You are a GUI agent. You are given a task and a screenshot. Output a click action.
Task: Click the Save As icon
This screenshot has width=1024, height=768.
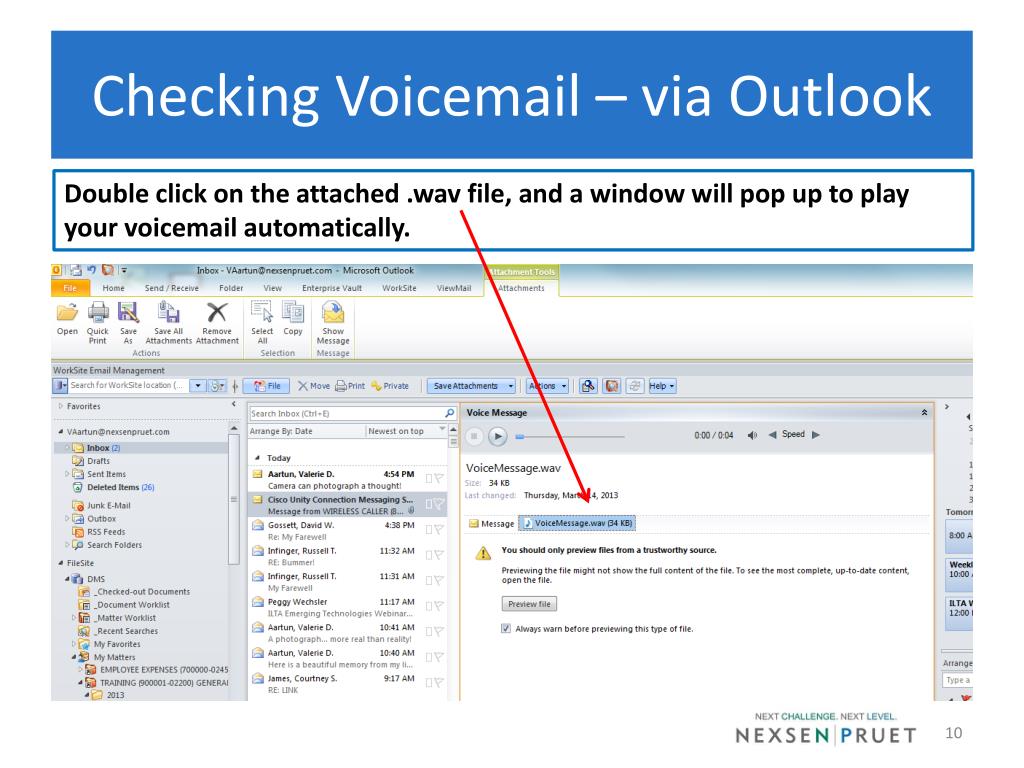click(128, 313)
